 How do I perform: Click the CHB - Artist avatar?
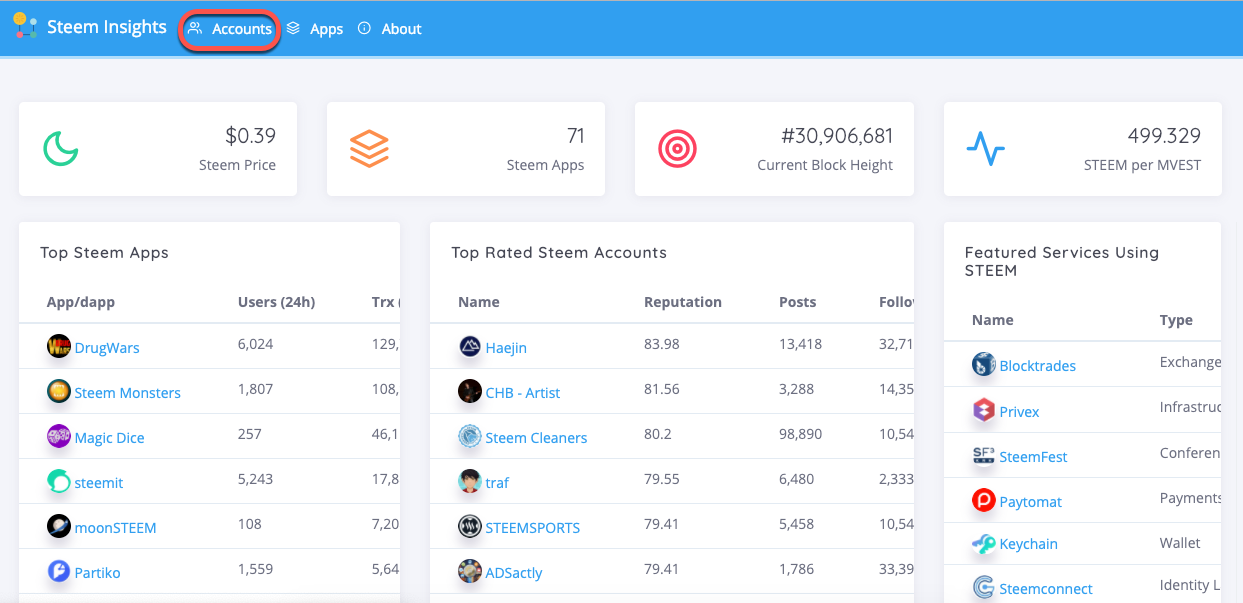click(470, 392)
